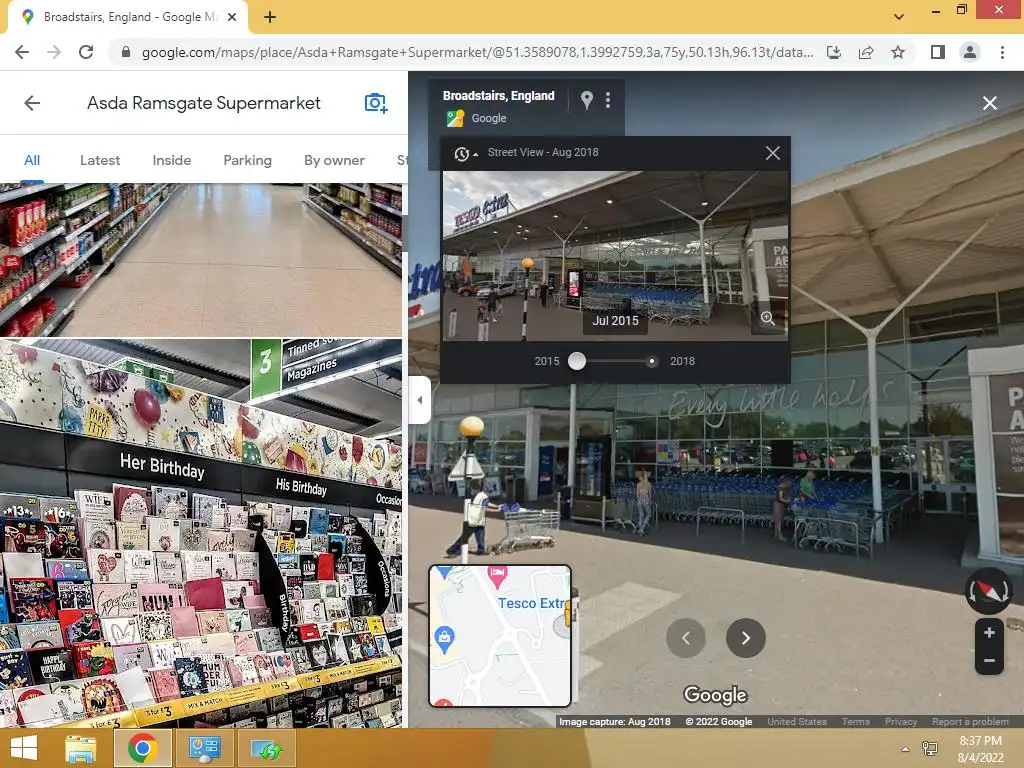This screenshot has width=1024, height=768.
Task: Click the Chrome taskbar icon
Action: point(142,748)
